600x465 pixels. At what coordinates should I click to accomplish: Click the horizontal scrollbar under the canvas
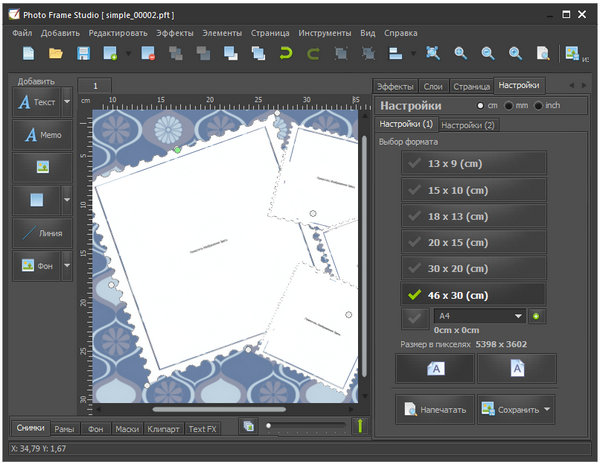220,409
